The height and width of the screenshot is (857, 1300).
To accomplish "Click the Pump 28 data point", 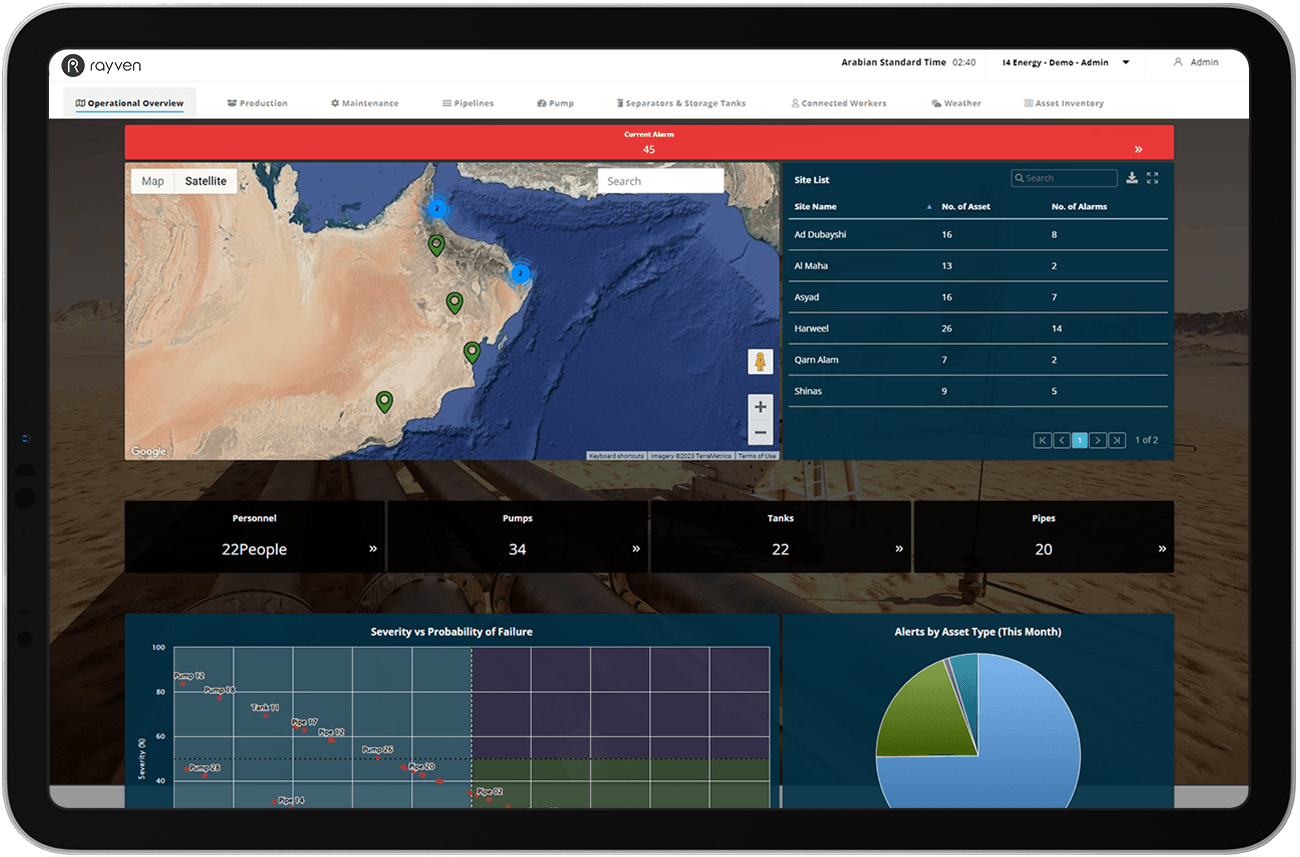I will click(205, 775).
